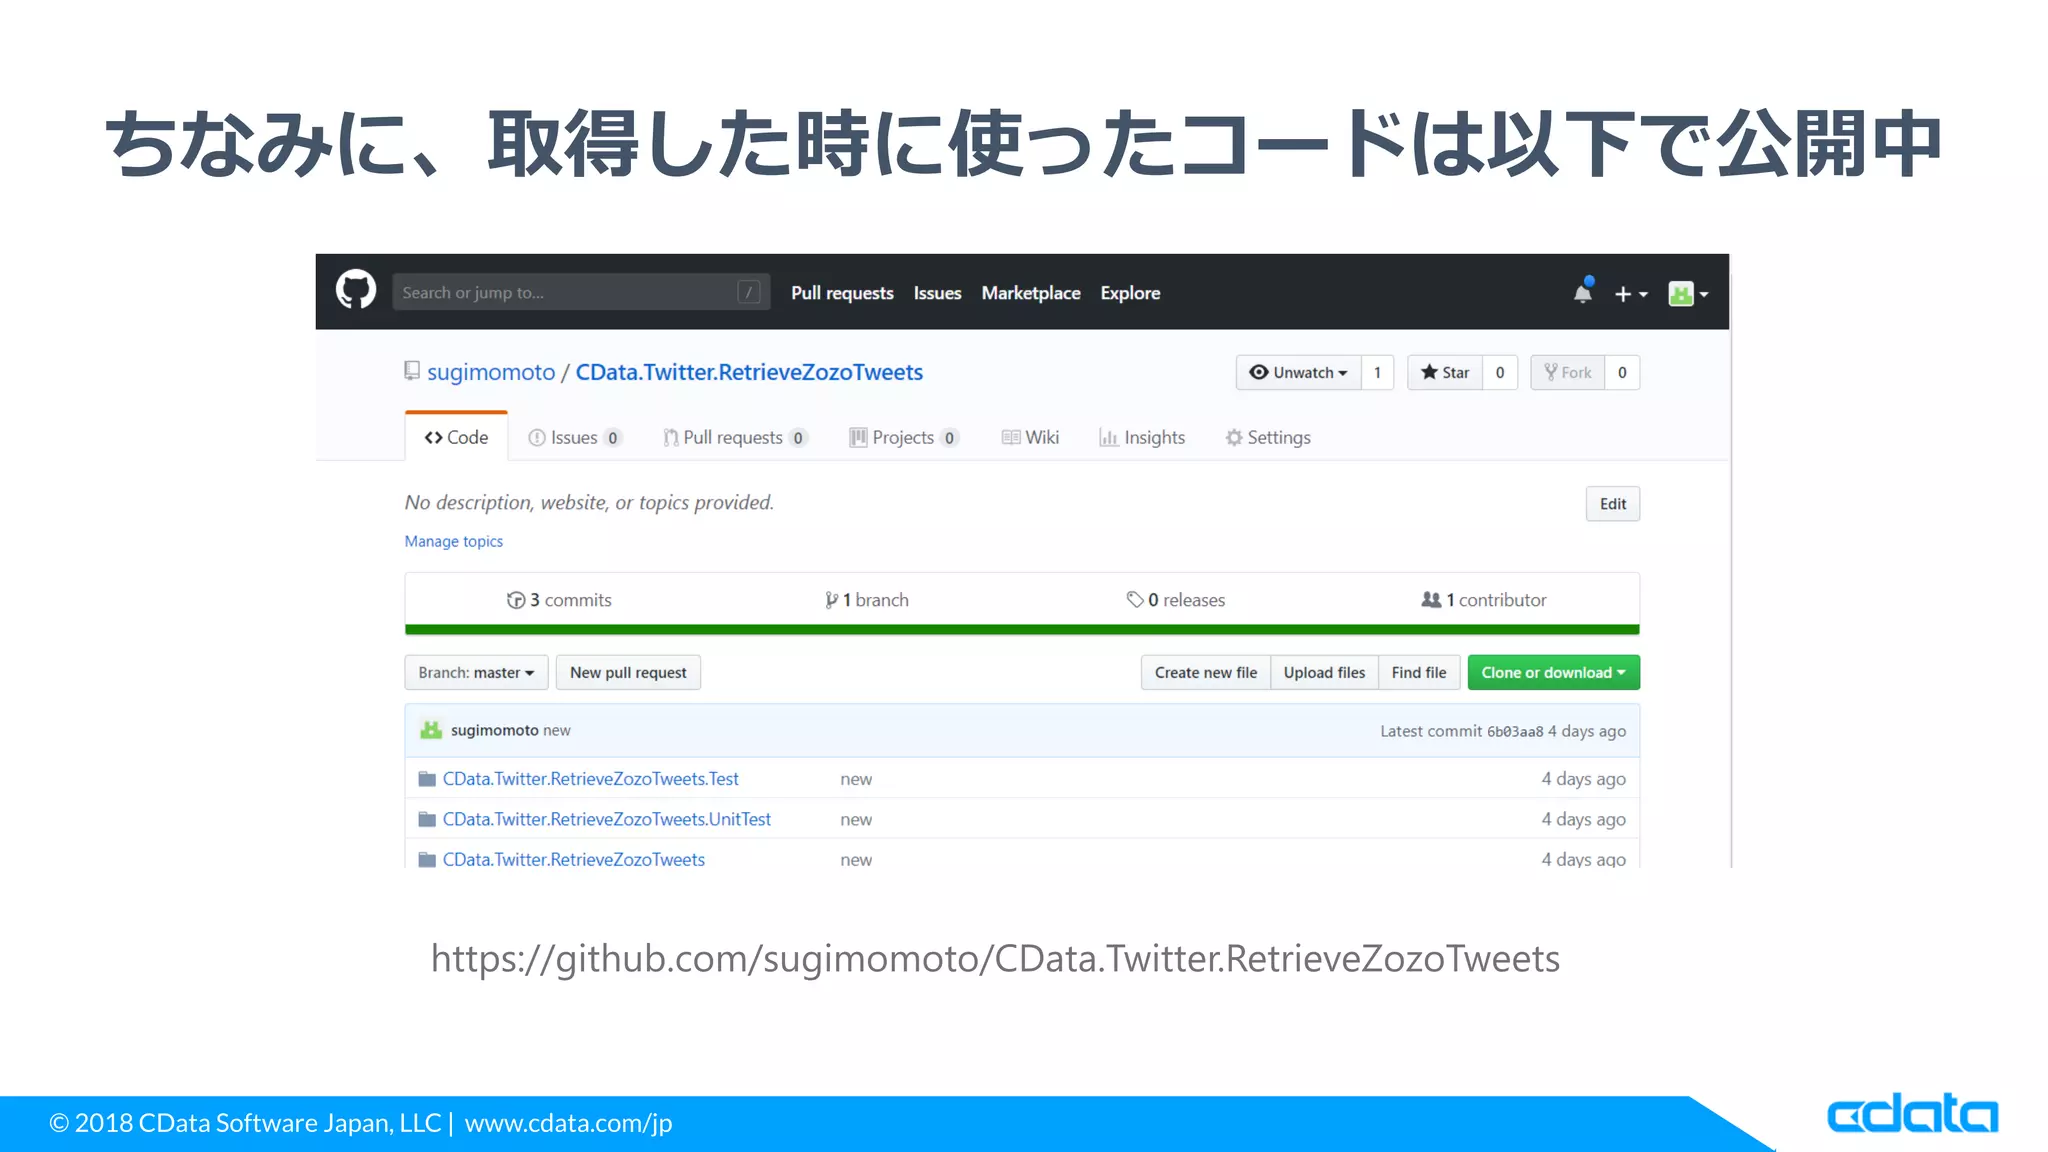The image size is (2048, 1152).
Task: Expand the plus create-new menu
Action: (1631, 294)
